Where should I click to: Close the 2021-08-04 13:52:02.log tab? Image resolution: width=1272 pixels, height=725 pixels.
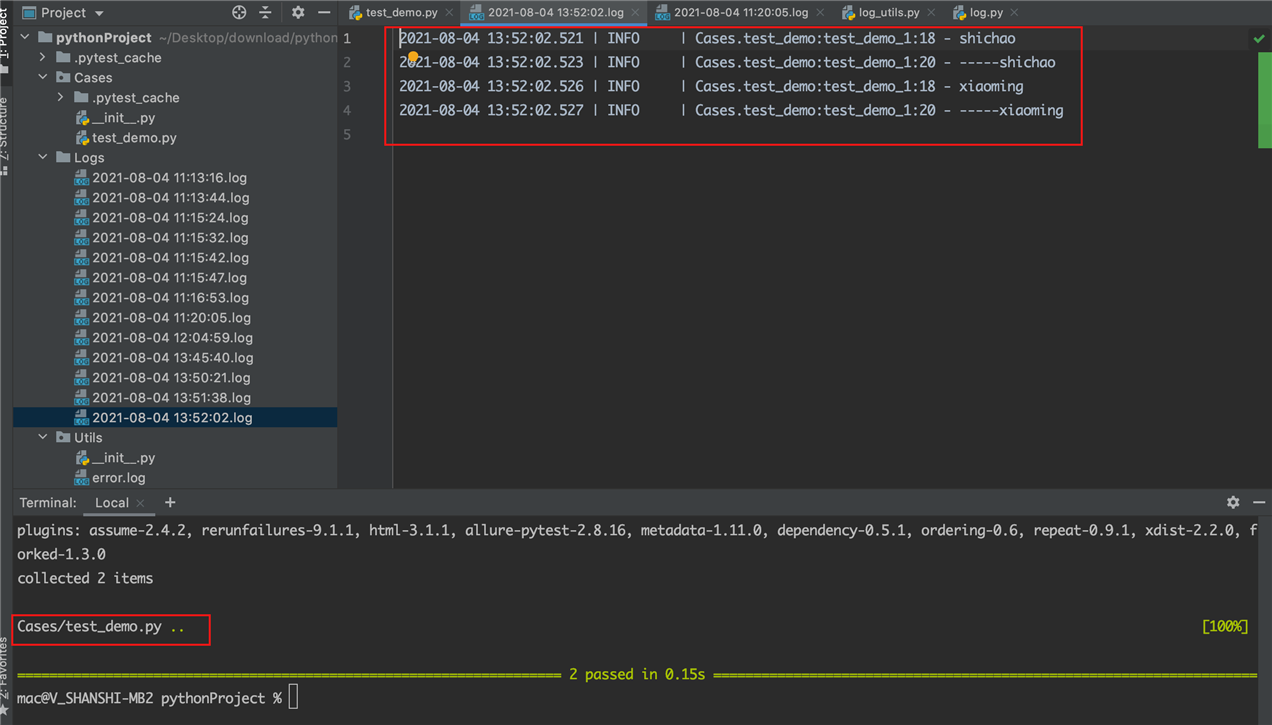coord(635,13)
